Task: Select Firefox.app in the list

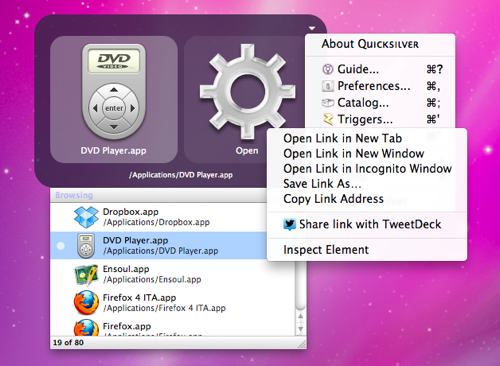Action: coord(173,327)
